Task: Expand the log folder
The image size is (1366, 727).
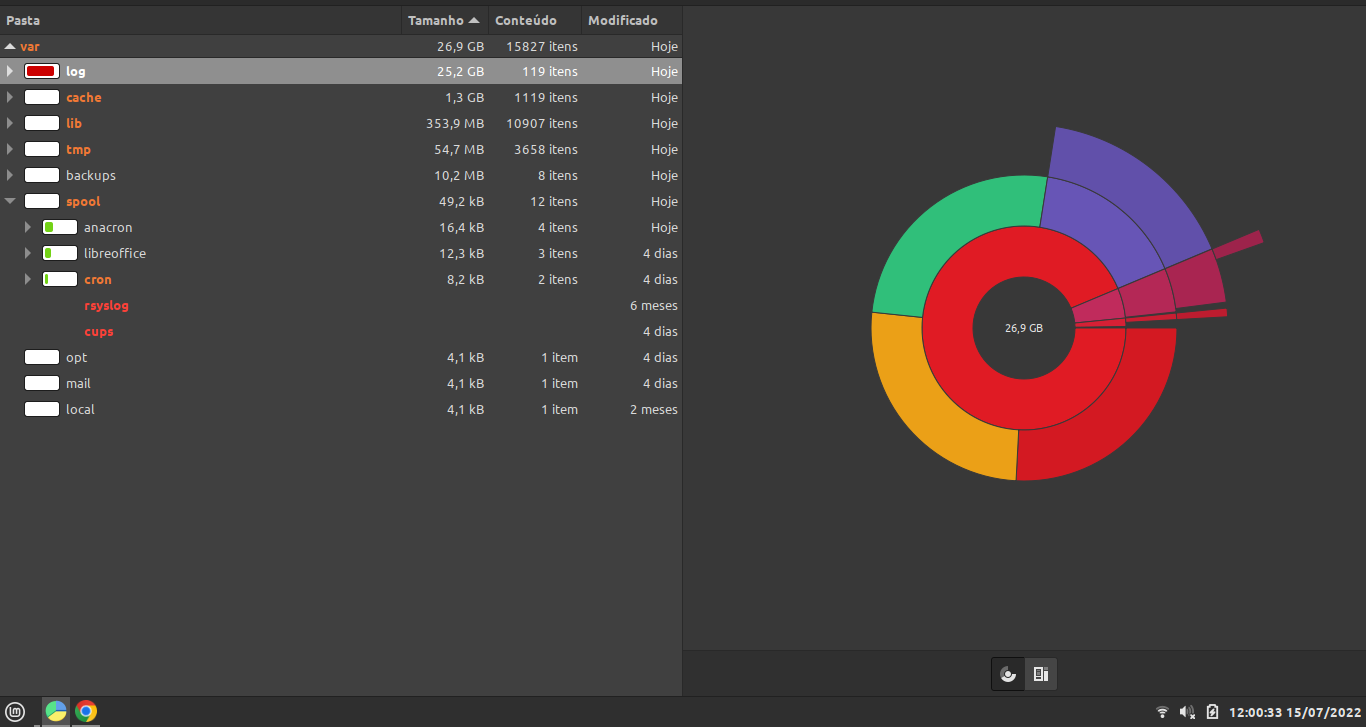Action: (10, 71)
